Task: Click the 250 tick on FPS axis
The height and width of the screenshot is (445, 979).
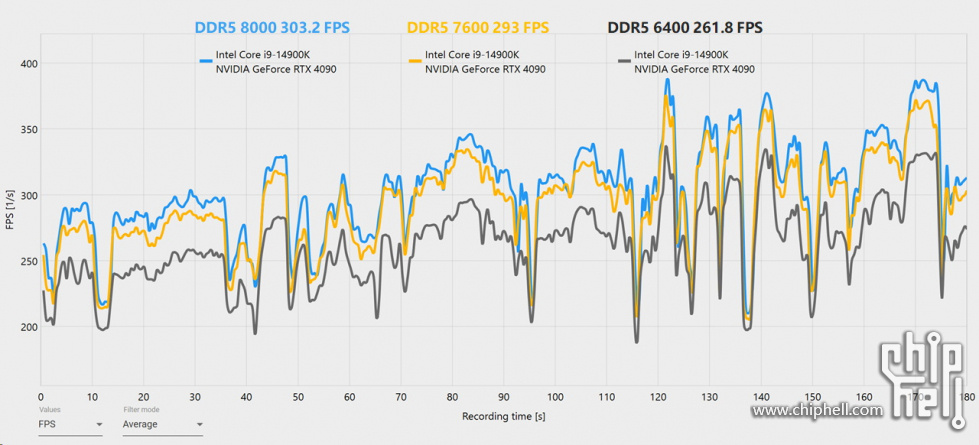Action: coord(29,261)
